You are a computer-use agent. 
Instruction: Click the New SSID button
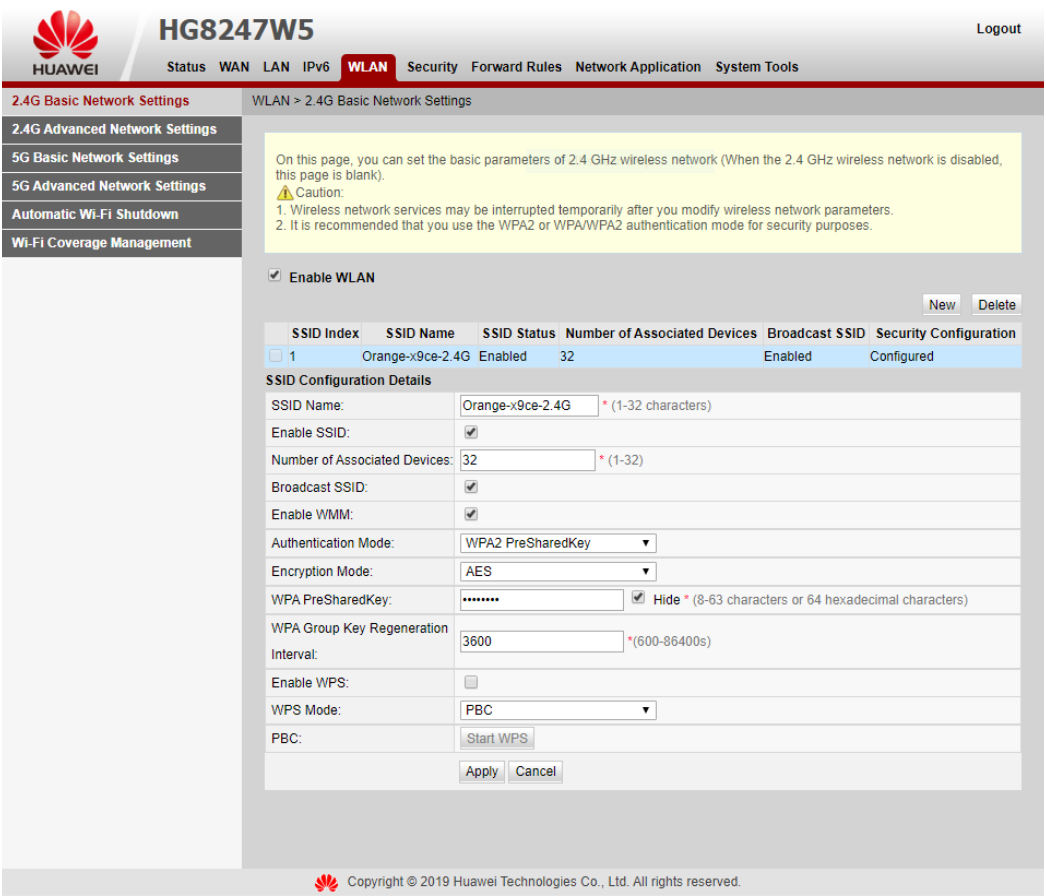(x=942, y=305)
